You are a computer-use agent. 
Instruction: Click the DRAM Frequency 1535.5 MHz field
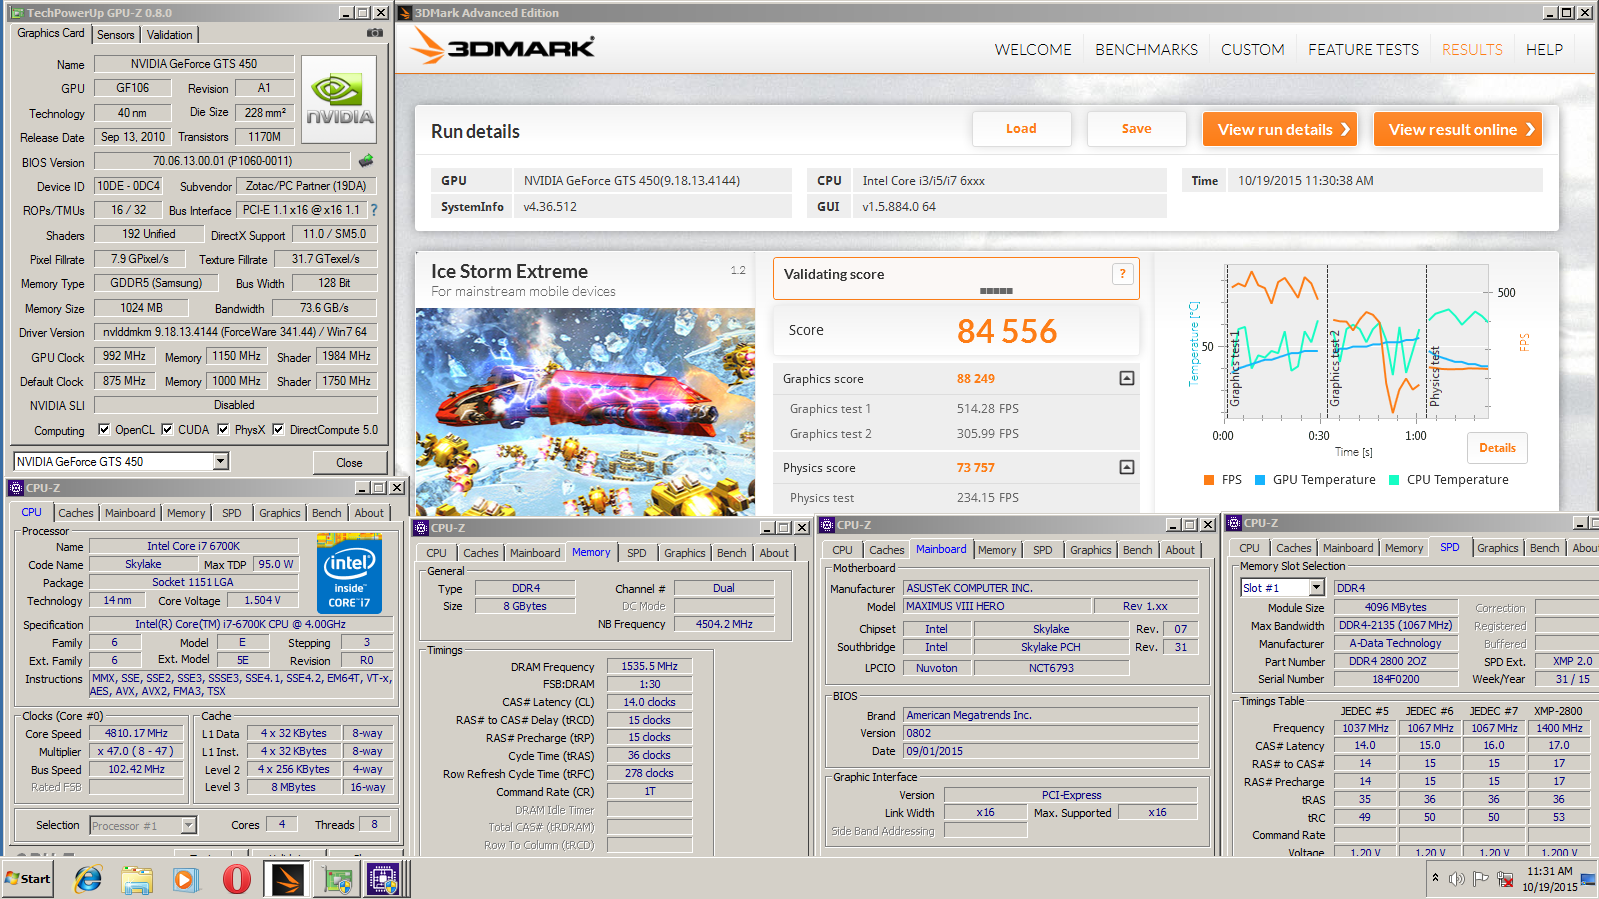(x=649, y=666)
